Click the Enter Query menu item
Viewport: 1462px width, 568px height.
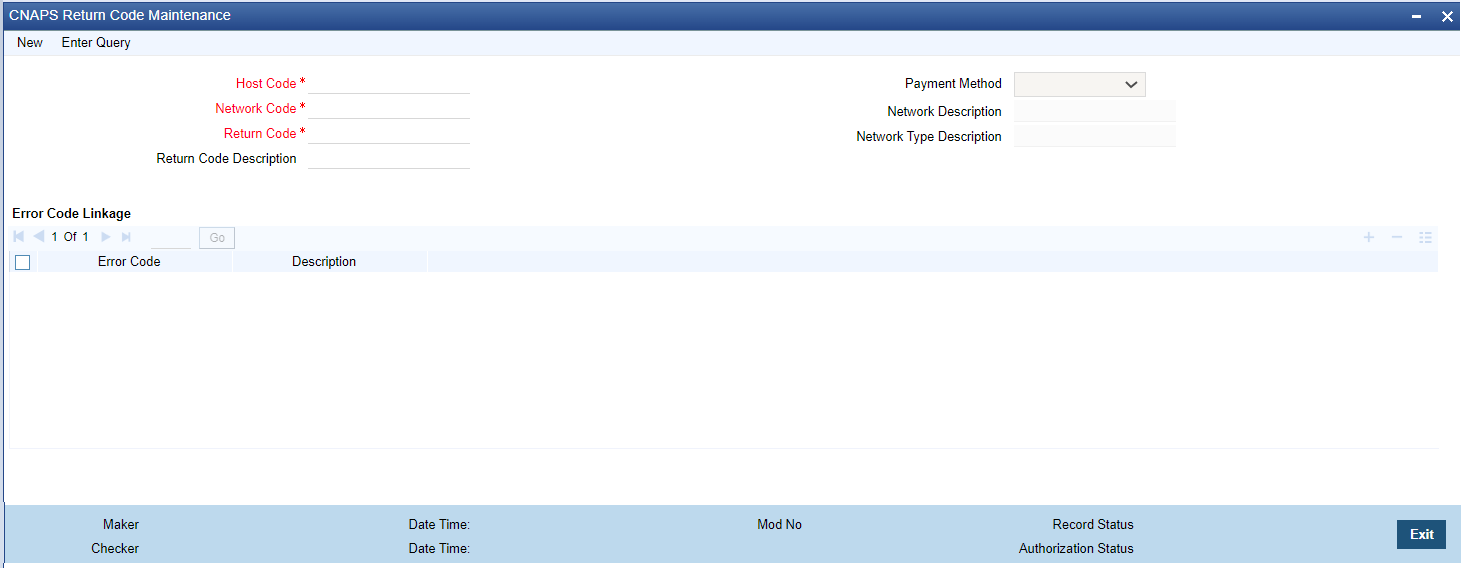pos(96,43)
